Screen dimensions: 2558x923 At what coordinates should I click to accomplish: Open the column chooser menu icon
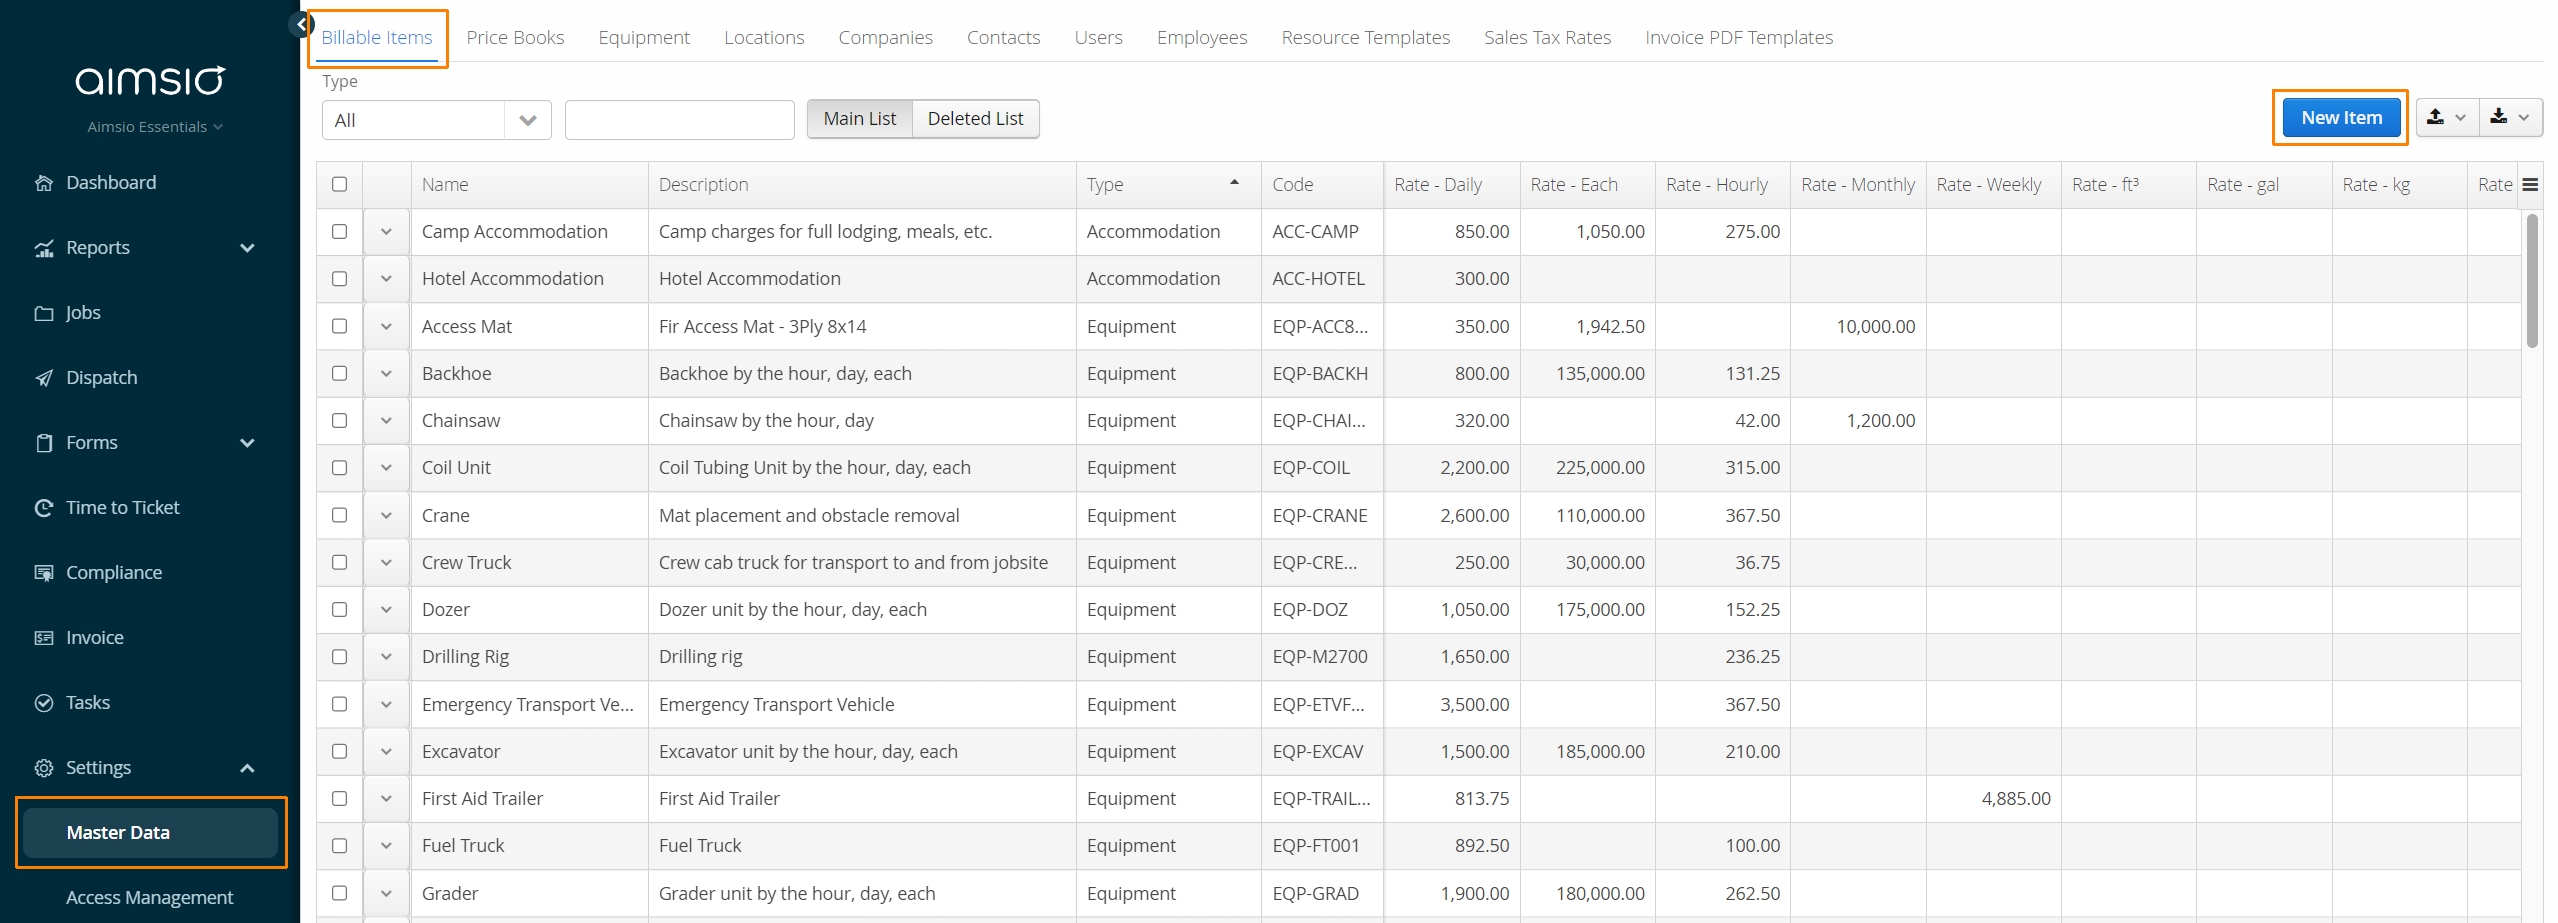(2530, 185)
